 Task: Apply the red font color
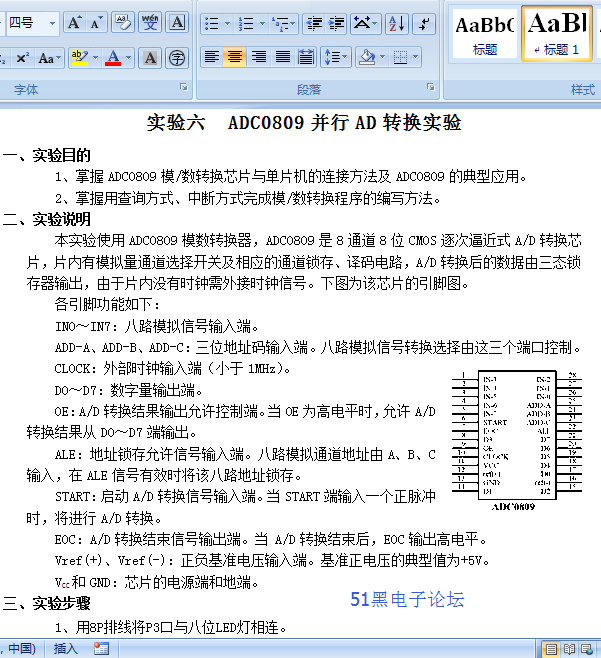tap(112, 57)
